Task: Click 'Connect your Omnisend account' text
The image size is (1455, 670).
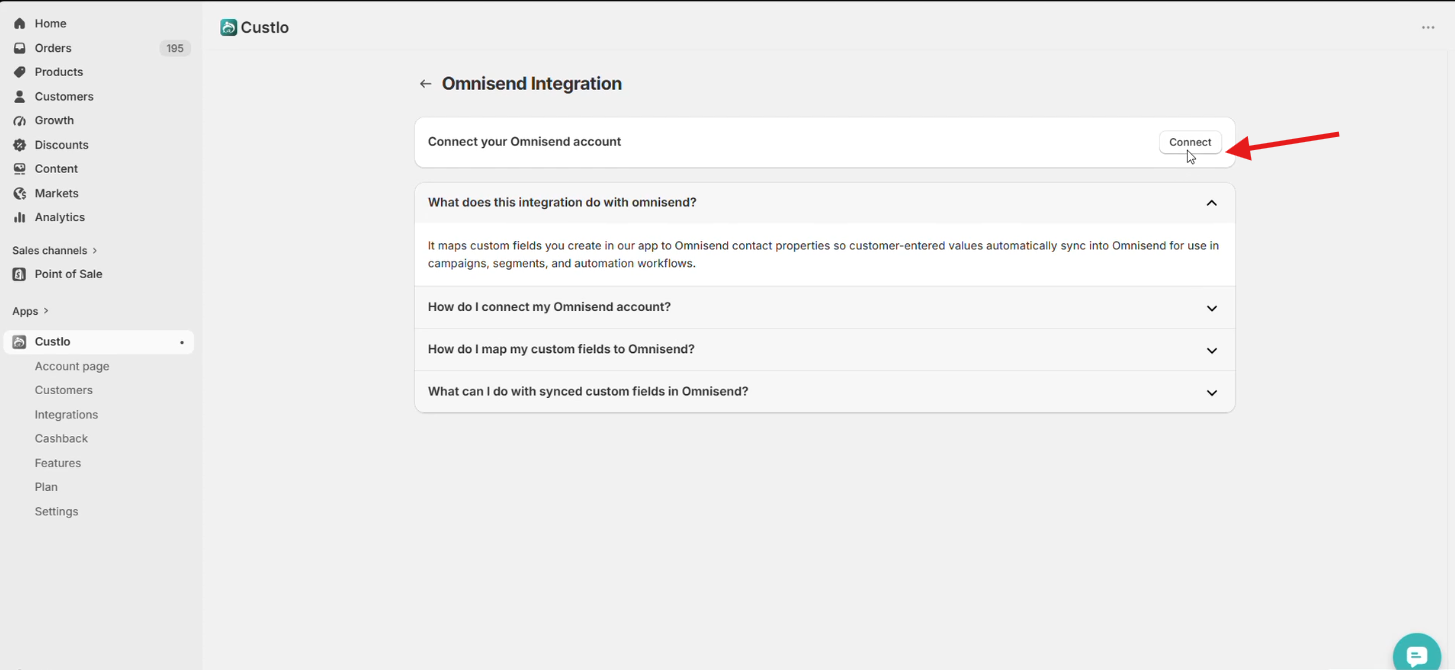Action: 524,142
